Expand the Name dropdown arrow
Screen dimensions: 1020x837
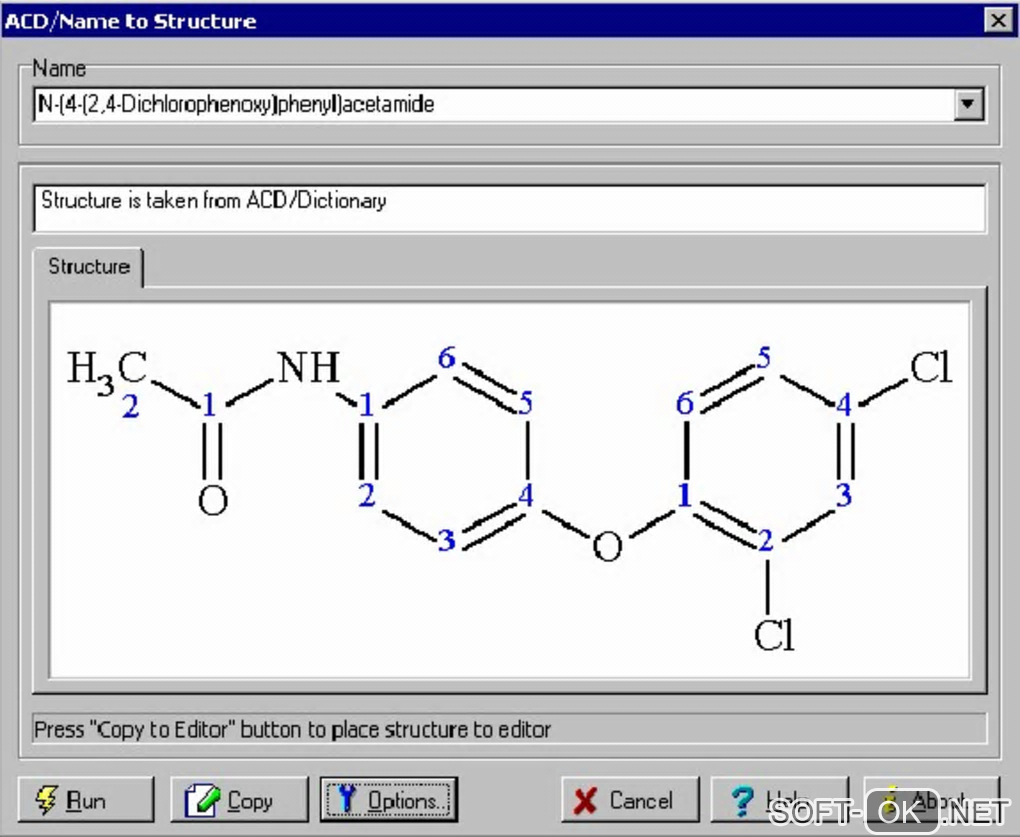968,104
